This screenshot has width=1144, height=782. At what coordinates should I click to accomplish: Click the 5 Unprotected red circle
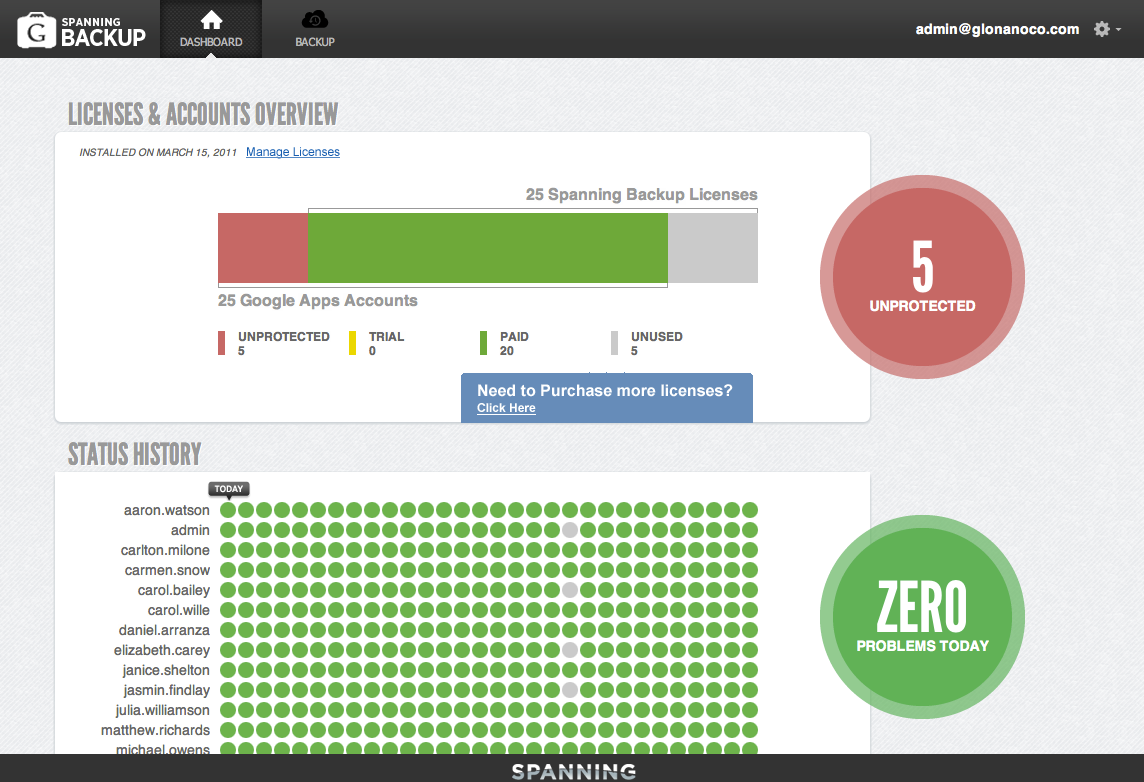(922, 277)
